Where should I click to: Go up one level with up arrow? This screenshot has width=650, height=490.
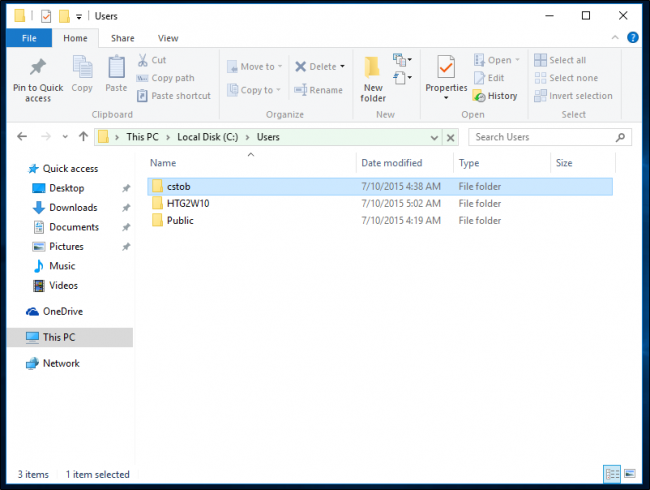[83, 136]
